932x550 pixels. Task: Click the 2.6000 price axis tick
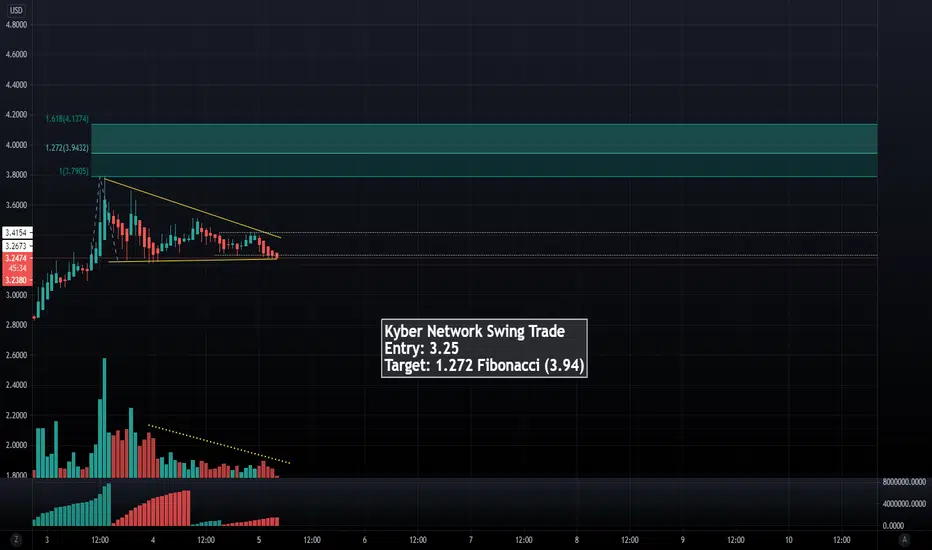click(x=17, y=355)
